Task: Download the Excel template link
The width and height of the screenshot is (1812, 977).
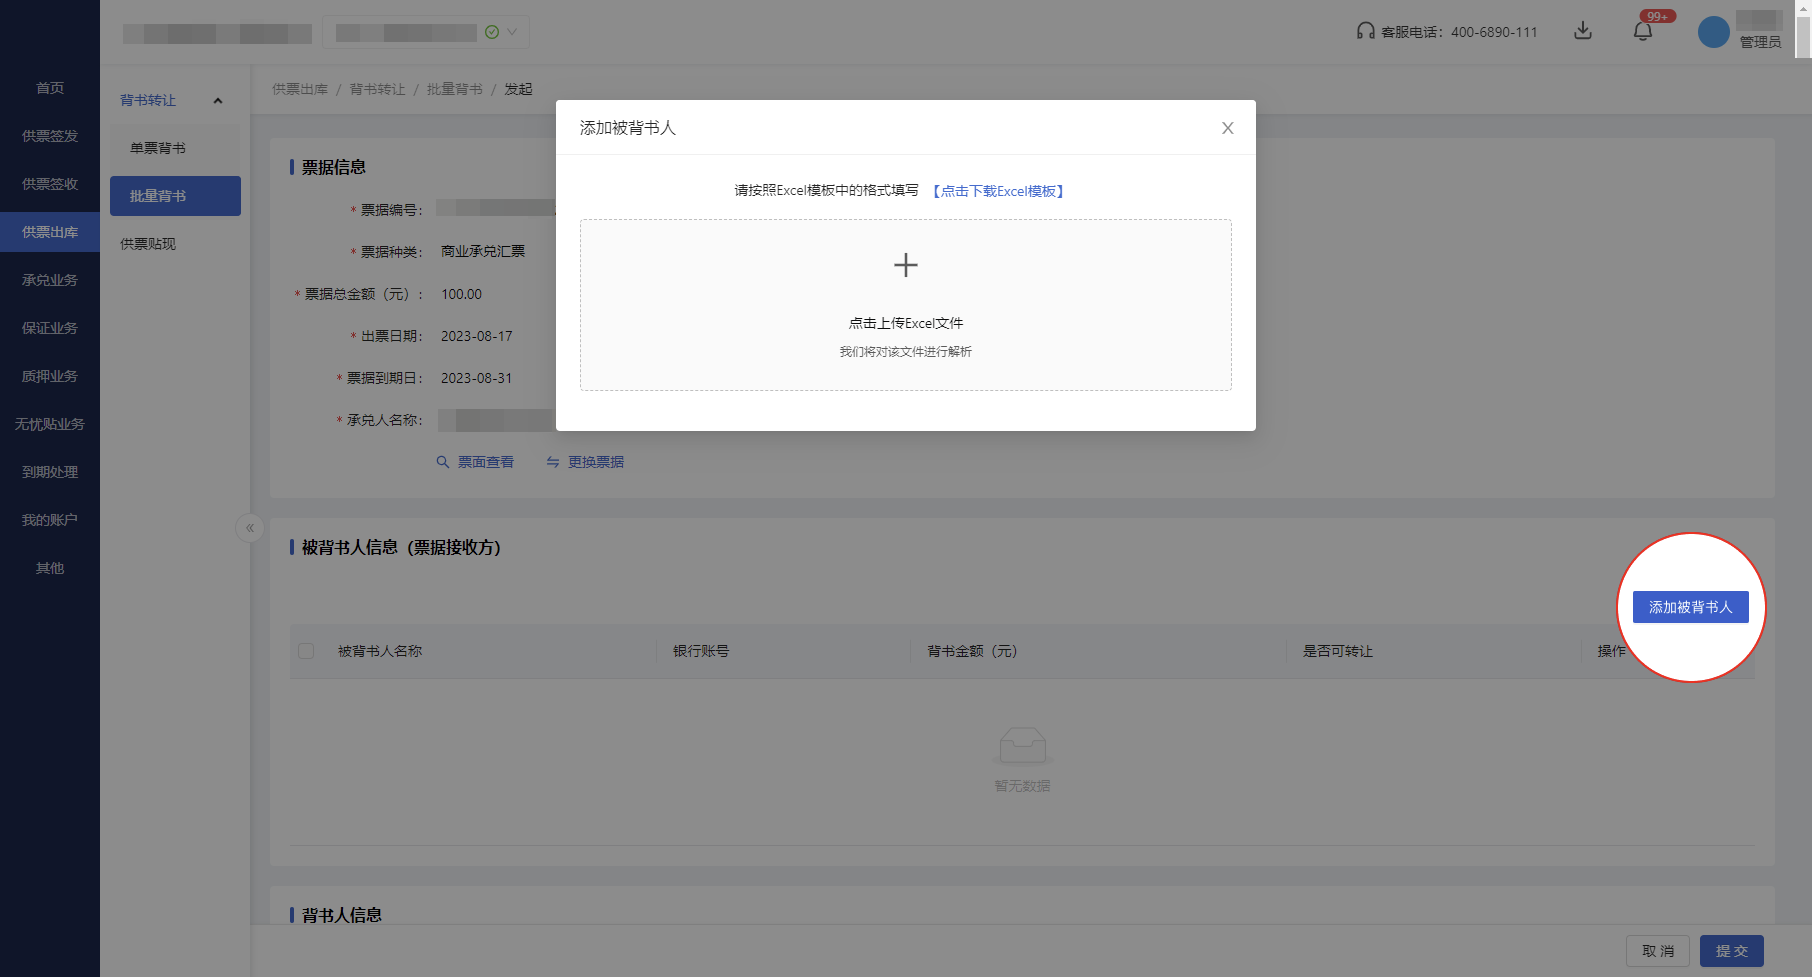Action: [x=999, y=190]
